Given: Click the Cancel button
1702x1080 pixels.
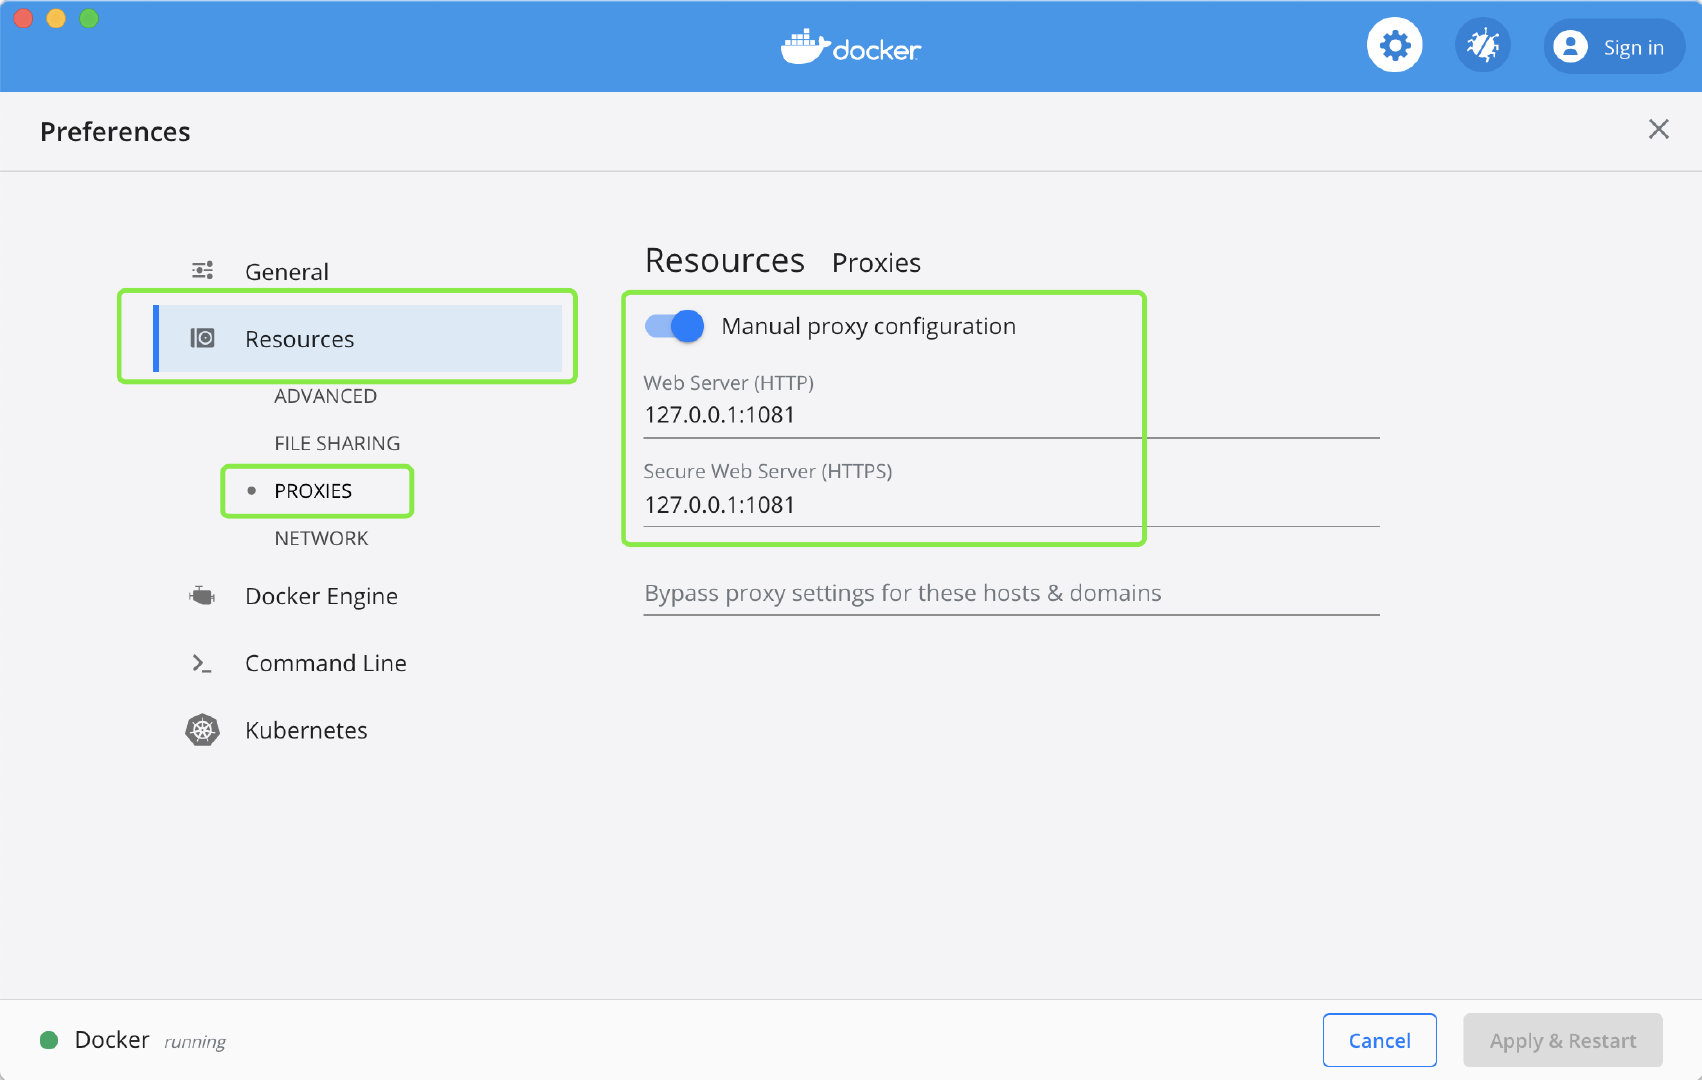Looking at the screenshot, I should (x=1379, y=1040).
